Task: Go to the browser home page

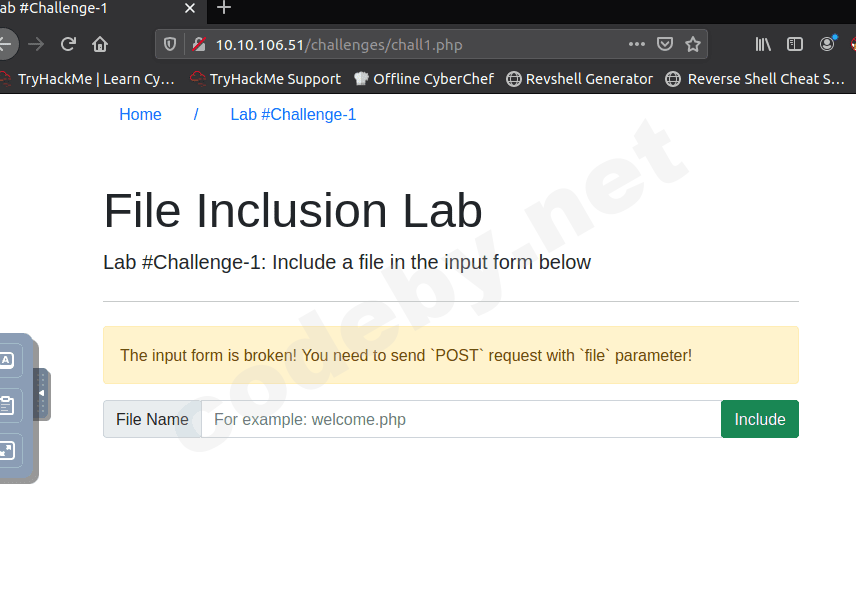Action: click(100, 44)
